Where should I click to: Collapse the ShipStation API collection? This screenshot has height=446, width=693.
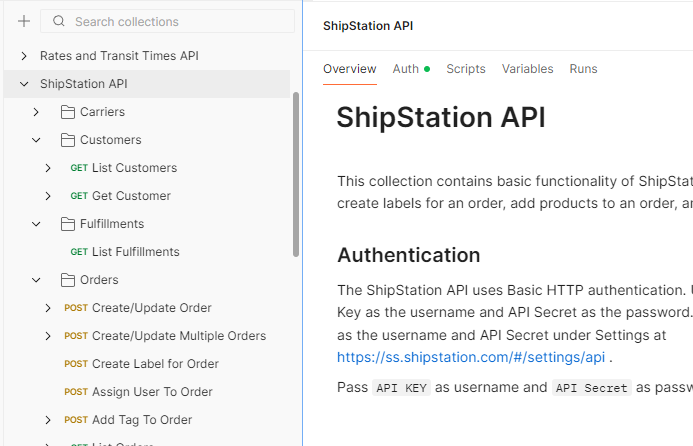(24, 84)
